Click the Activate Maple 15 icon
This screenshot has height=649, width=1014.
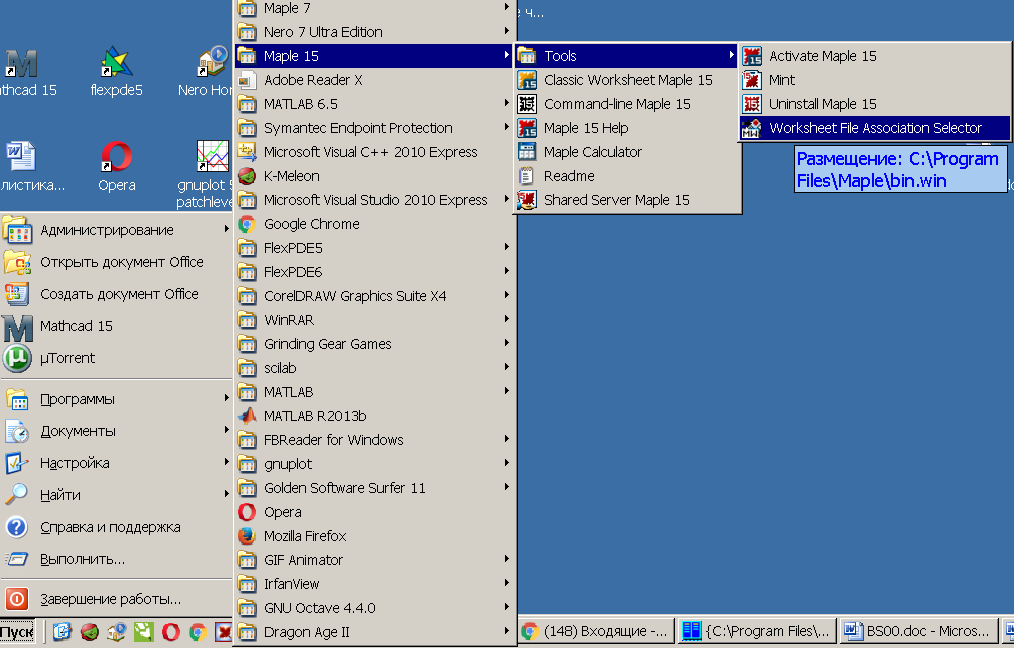pyautogui.click(x=752, y=56)
